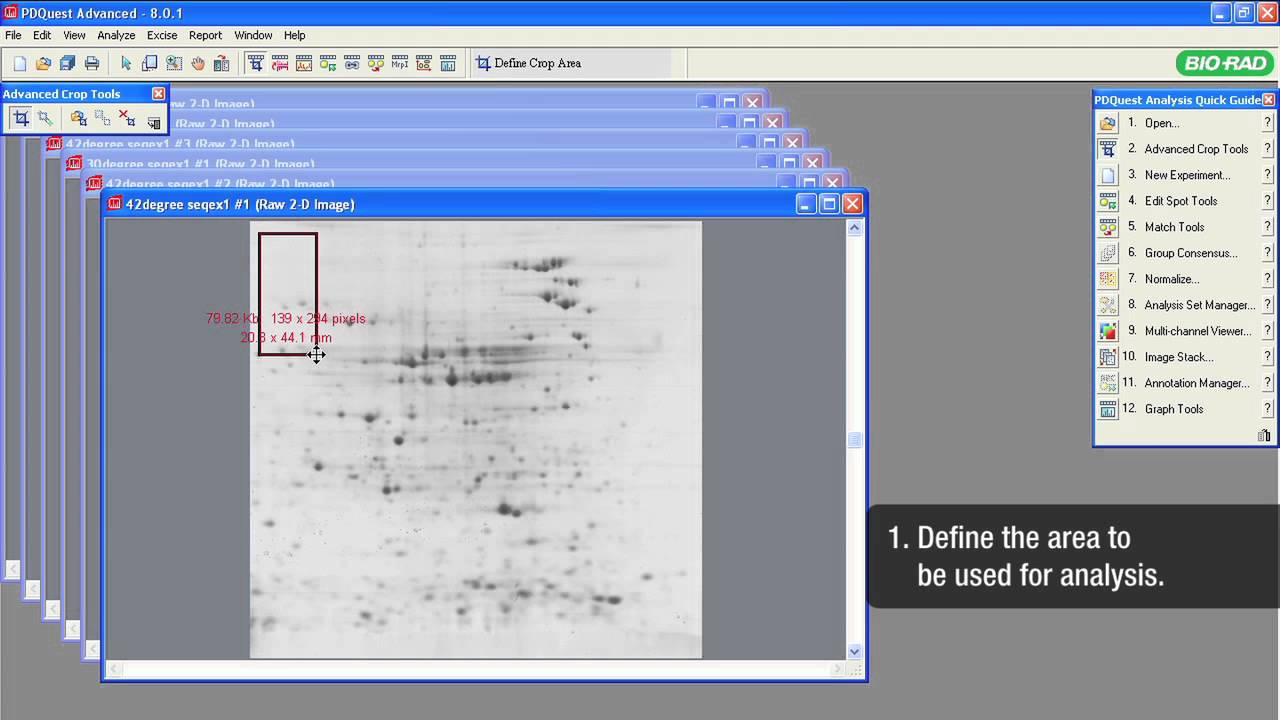Viewport: 1280px width, 720px height.
Task: Create a new file using the blank page toolbar icon
Action: click(x=20, y=63)
